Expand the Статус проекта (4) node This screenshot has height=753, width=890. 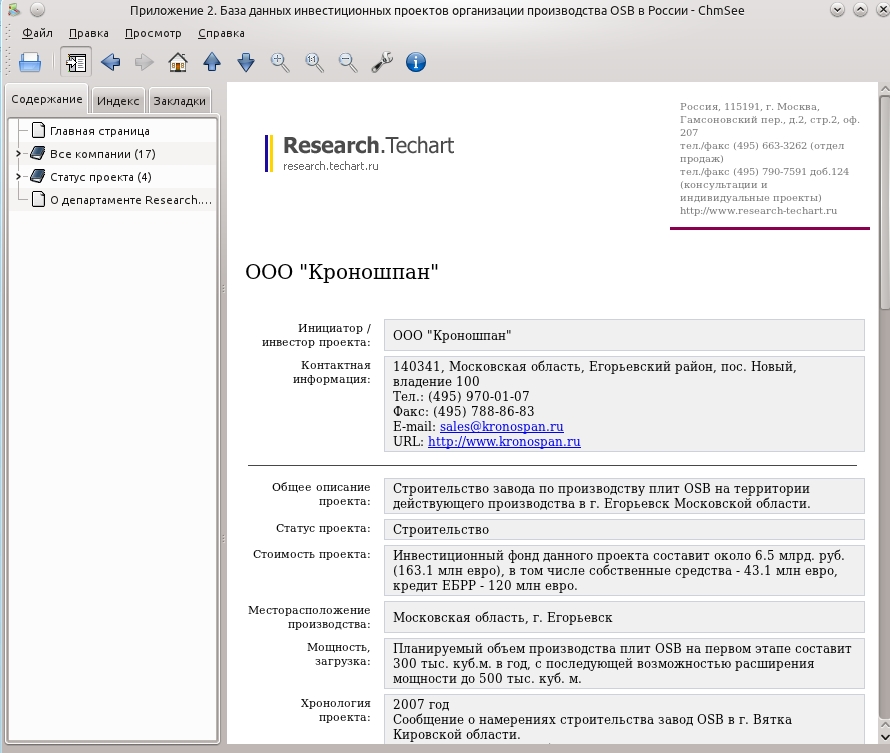18,177
